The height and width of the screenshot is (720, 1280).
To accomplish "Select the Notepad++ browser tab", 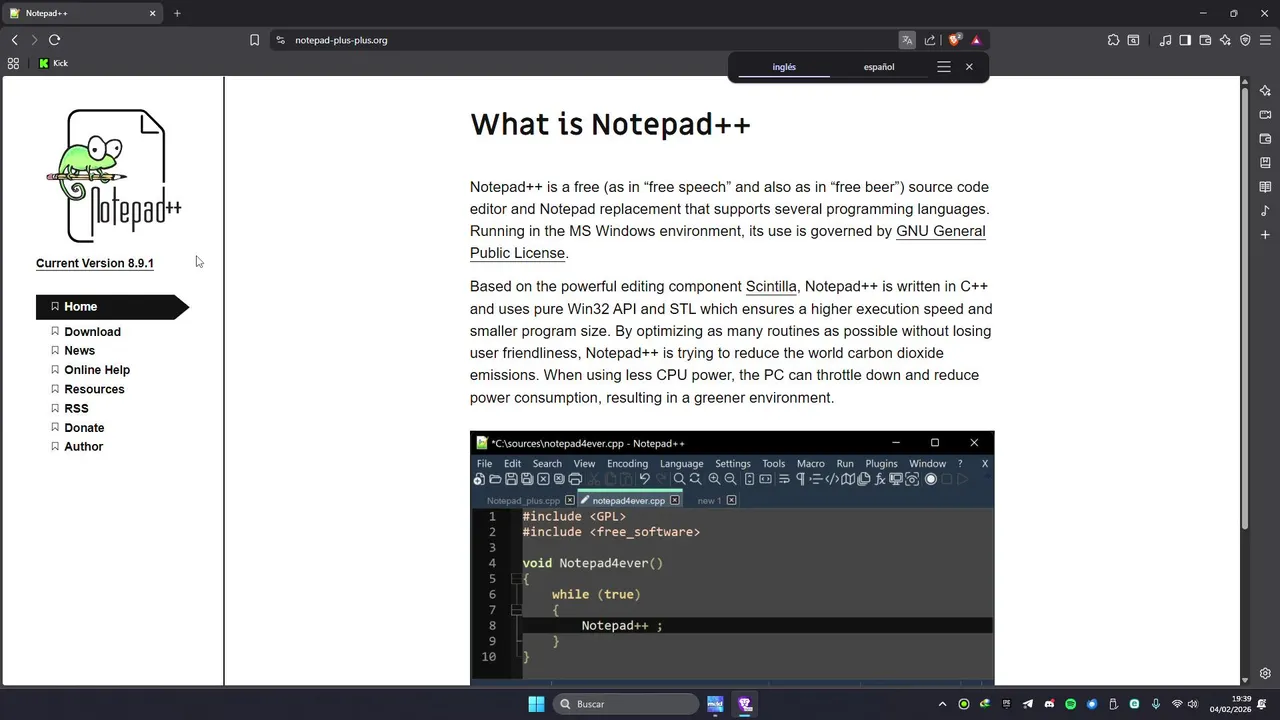I will 83,13.
